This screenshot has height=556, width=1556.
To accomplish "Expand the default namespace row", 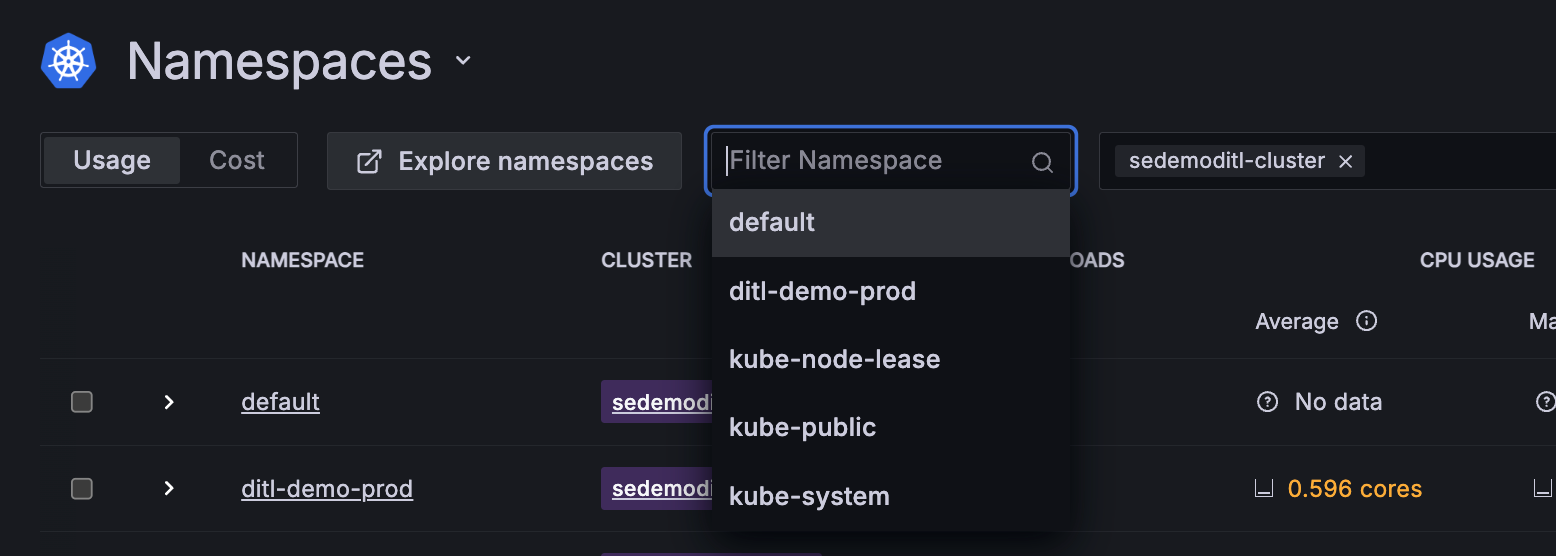I will tap(169, 402).
